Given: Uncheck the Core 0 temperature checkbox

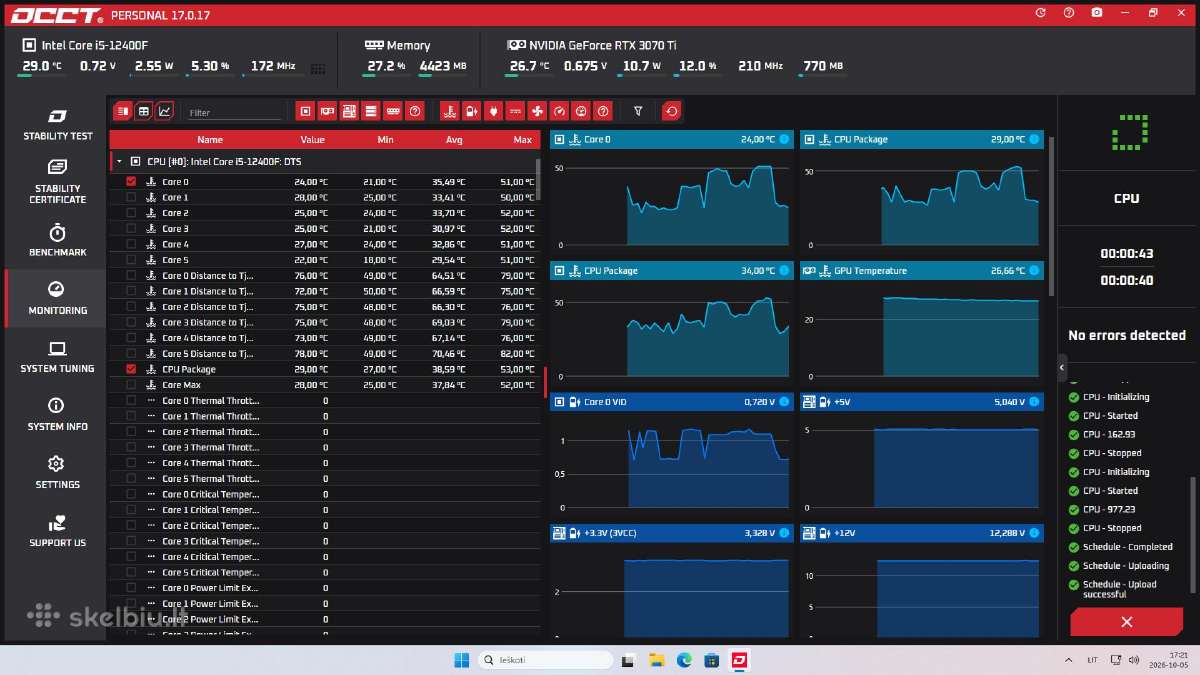Looking at the screenshot, I should tap(131, 182).
